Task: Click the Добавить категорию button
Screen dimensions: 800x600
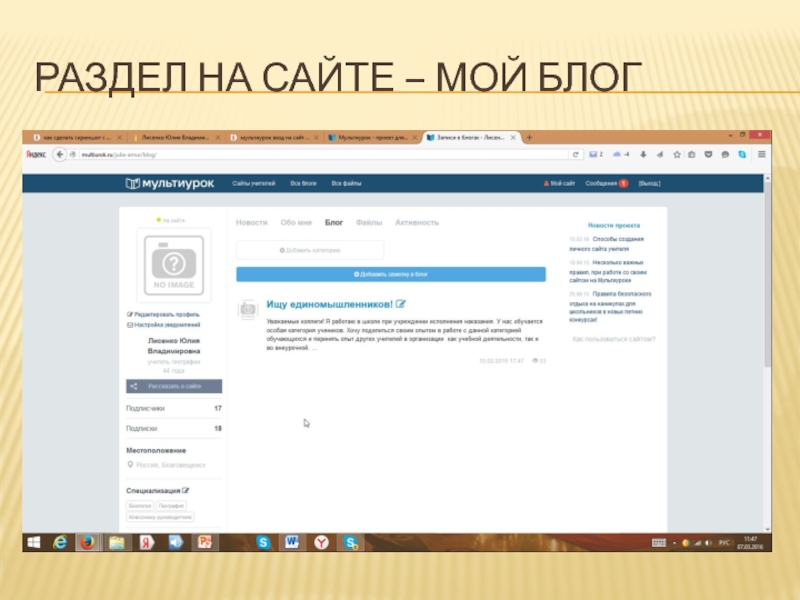Action: [309, 250]
